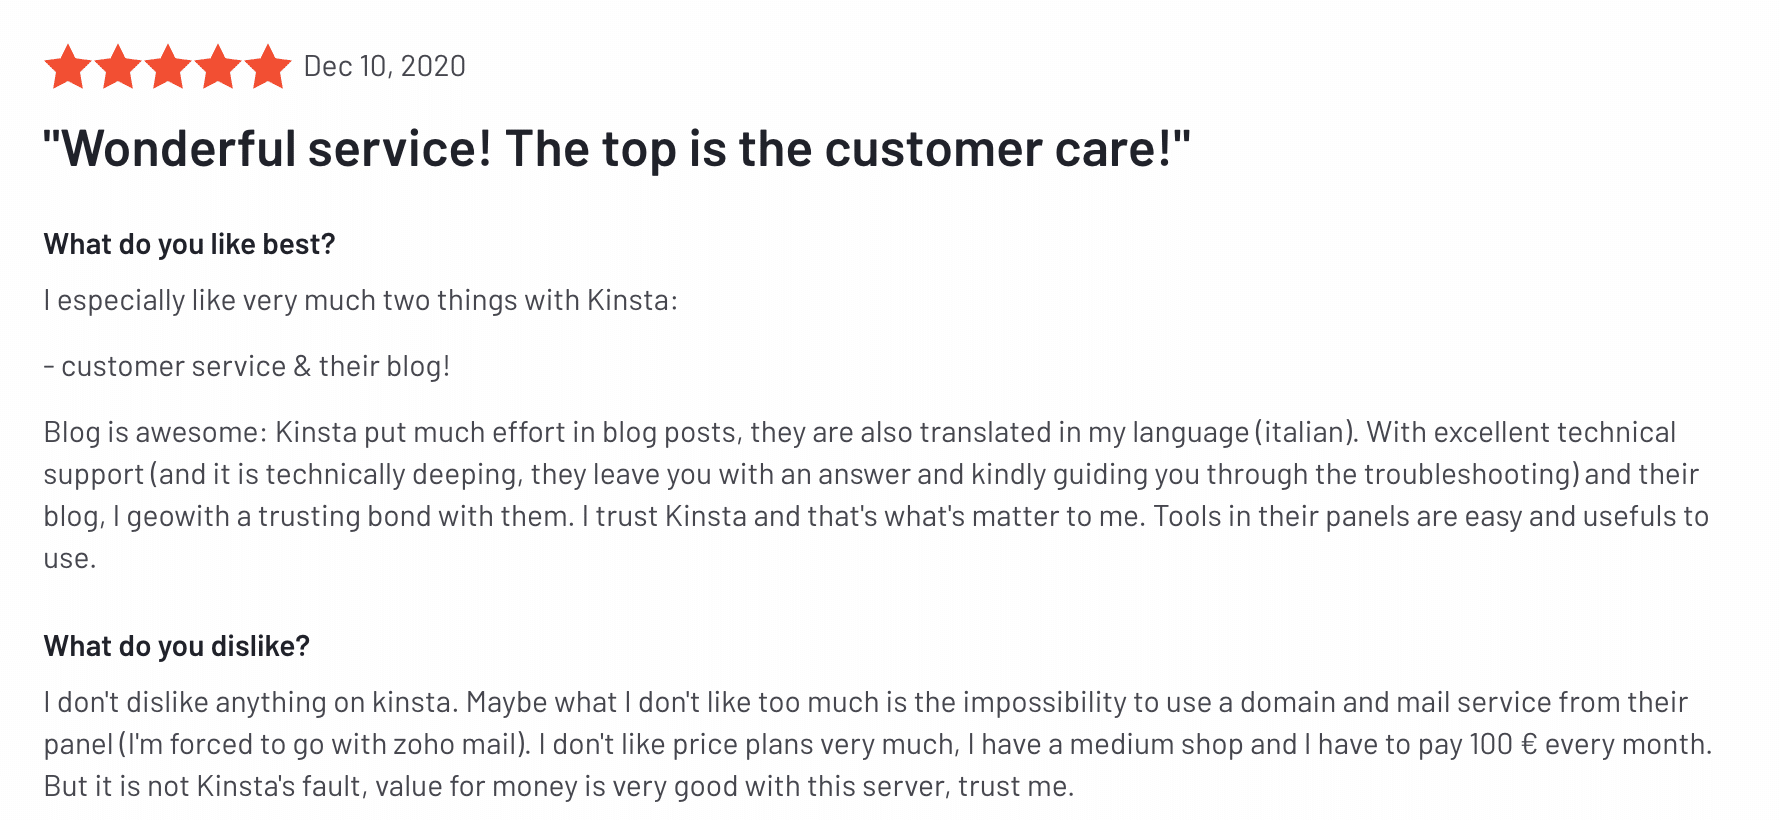Click the first orange rating star
The image size is (1780, 820).
pyautogui.click(x=68, y=67)
